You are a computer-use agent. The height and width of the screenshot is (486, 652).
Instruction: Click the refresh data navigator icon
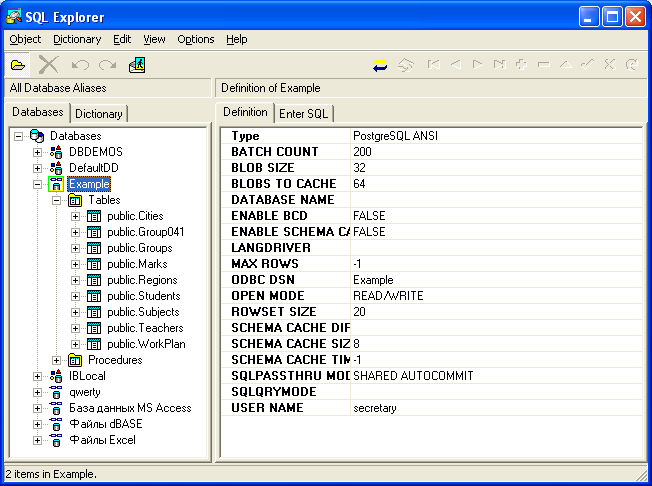[x=632, y=64]
